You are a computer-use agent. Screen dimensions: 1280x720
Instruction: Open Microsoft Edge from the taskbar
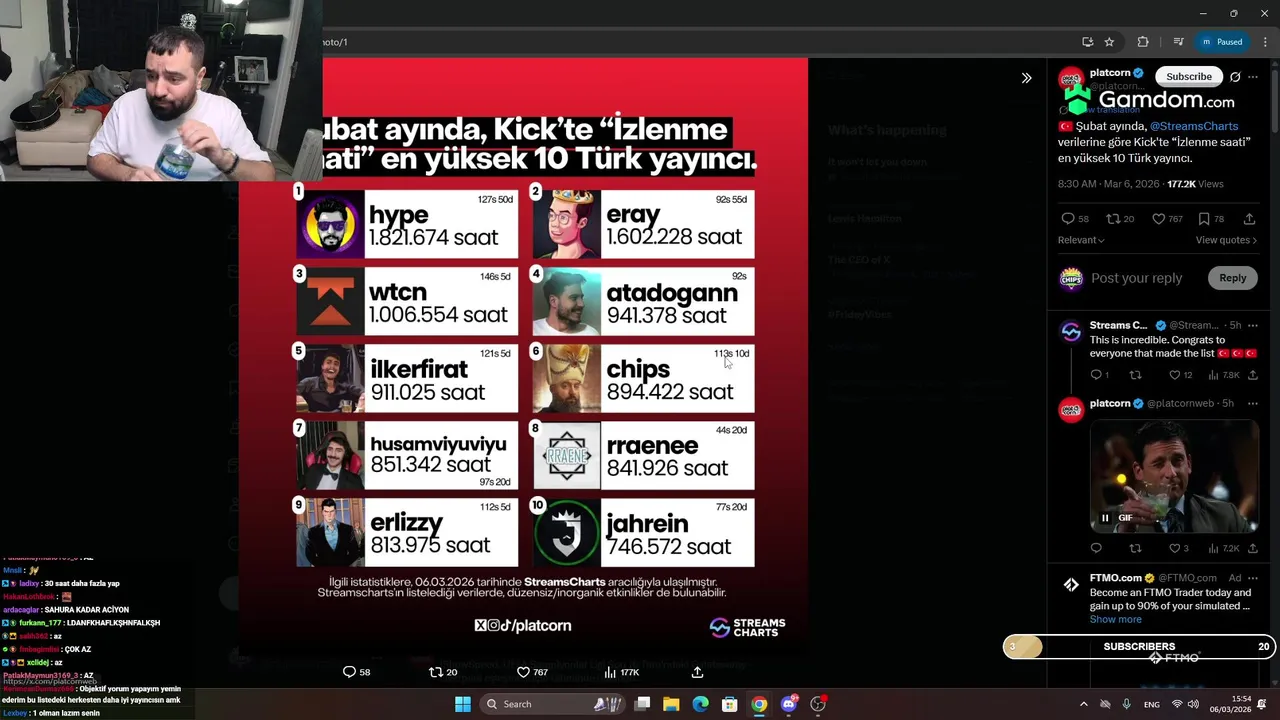(700, 704)
